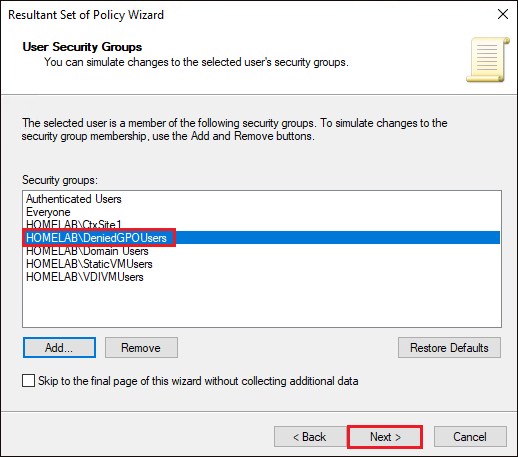
Task: Select the Everyone security group
Action: [x=48, y=212]
